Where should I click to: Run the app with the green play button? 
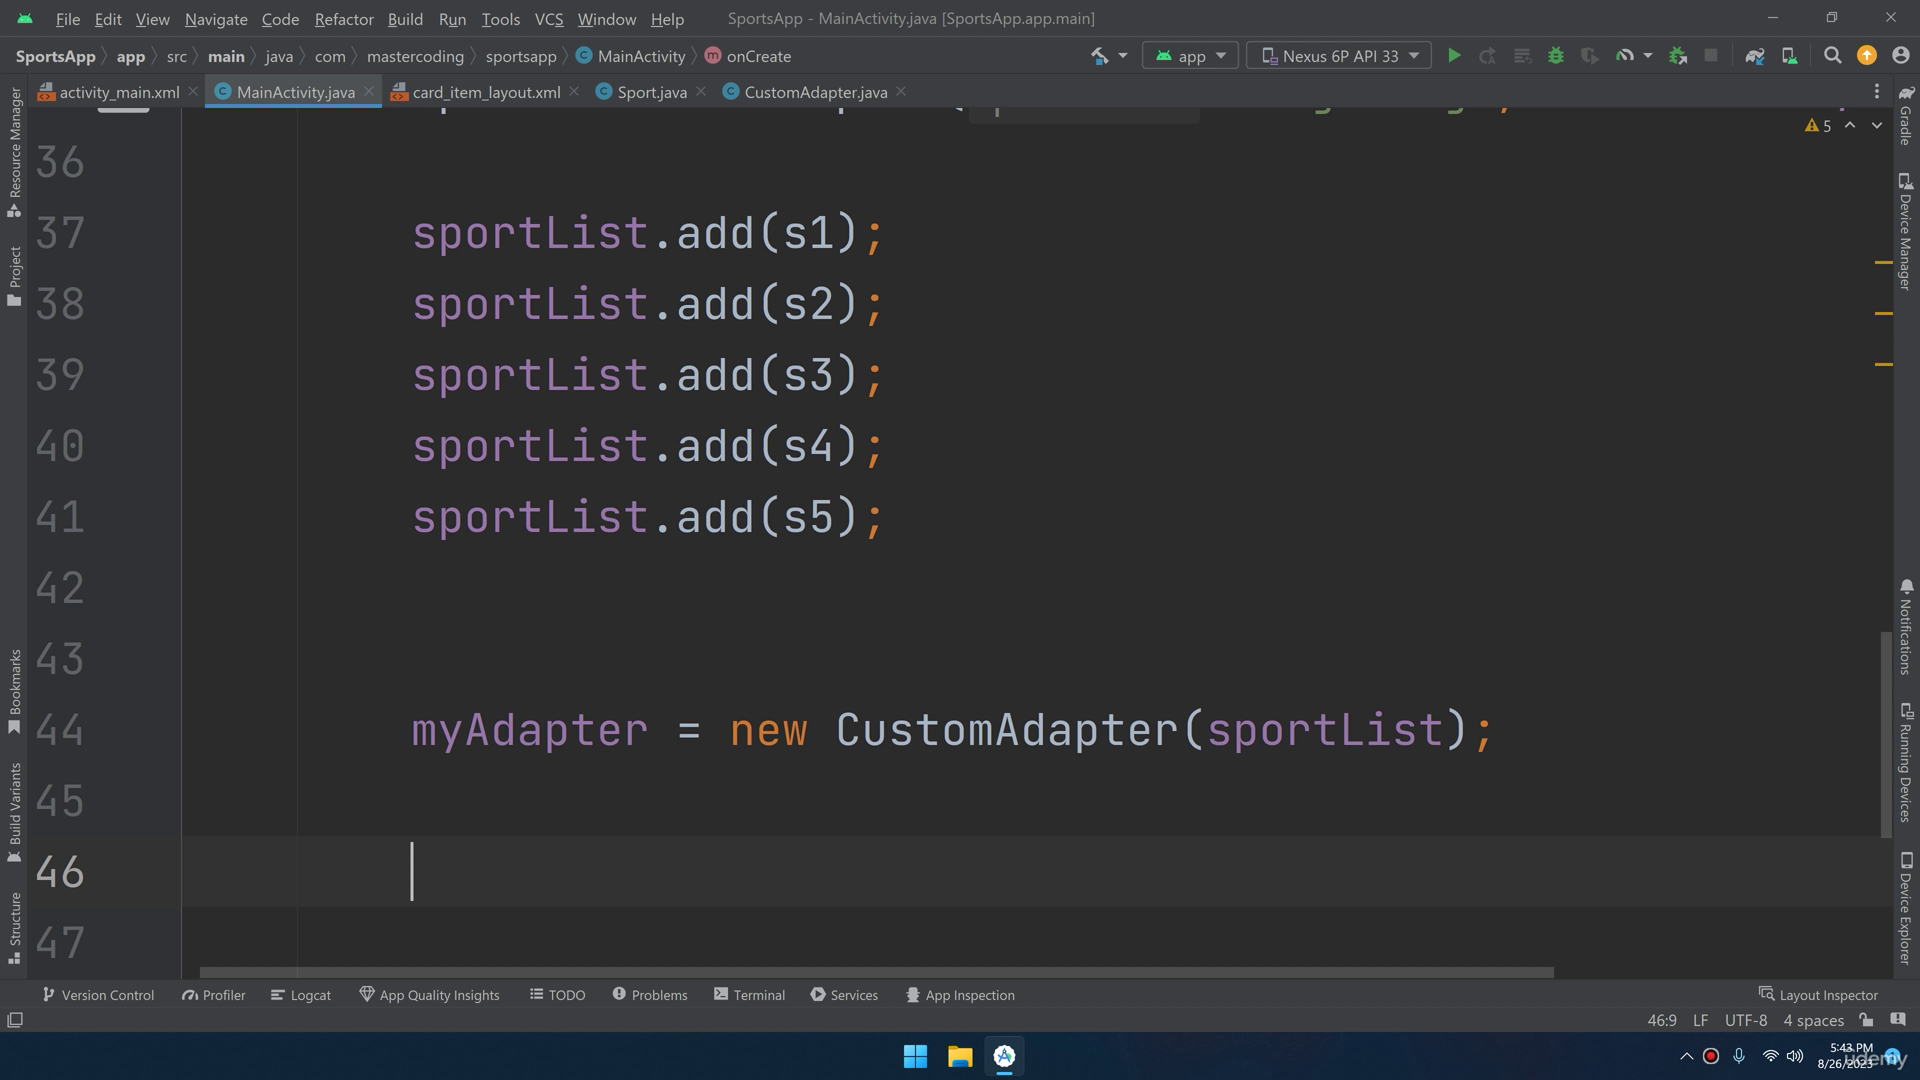(x=1454, y=56)
